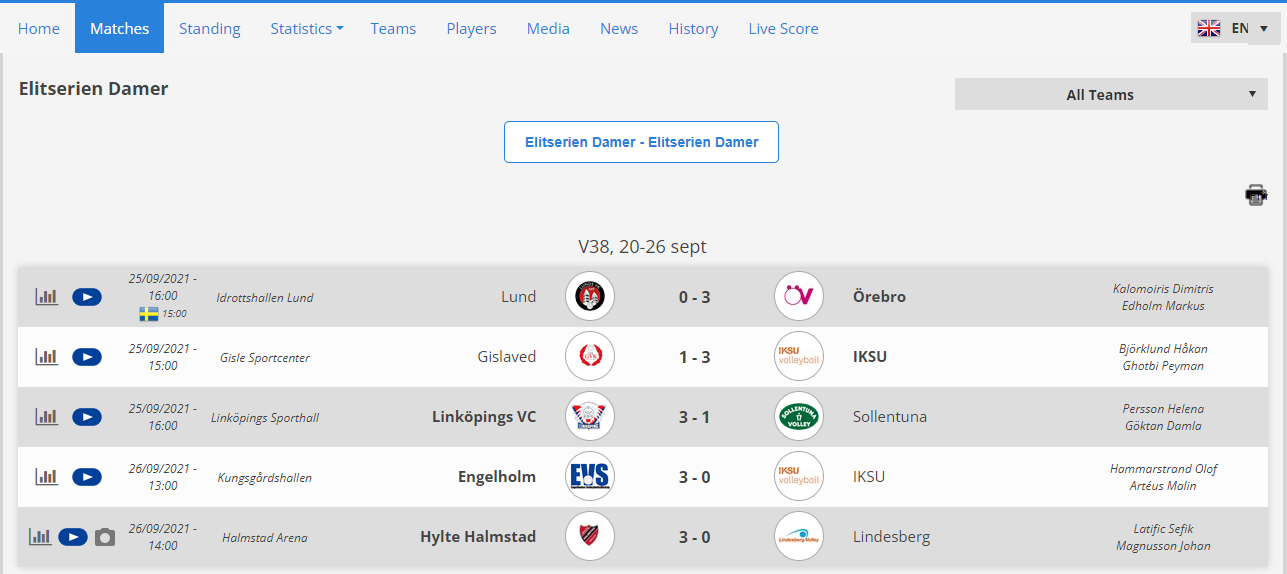
Task: Click the Sollentuna Volley logo
Action: click(x=798, y=416)
